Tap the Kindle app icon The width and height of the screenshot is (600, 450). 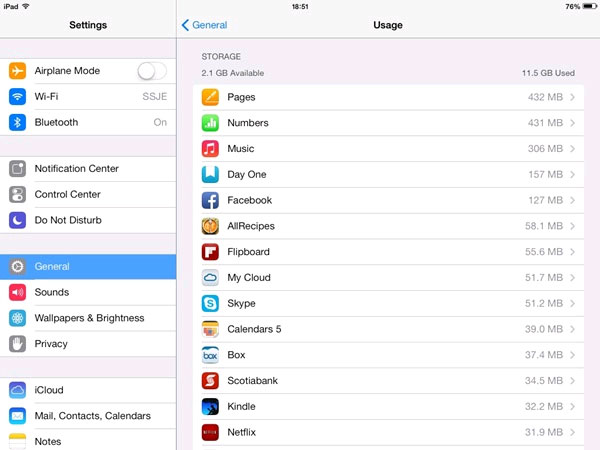[210, 406]
